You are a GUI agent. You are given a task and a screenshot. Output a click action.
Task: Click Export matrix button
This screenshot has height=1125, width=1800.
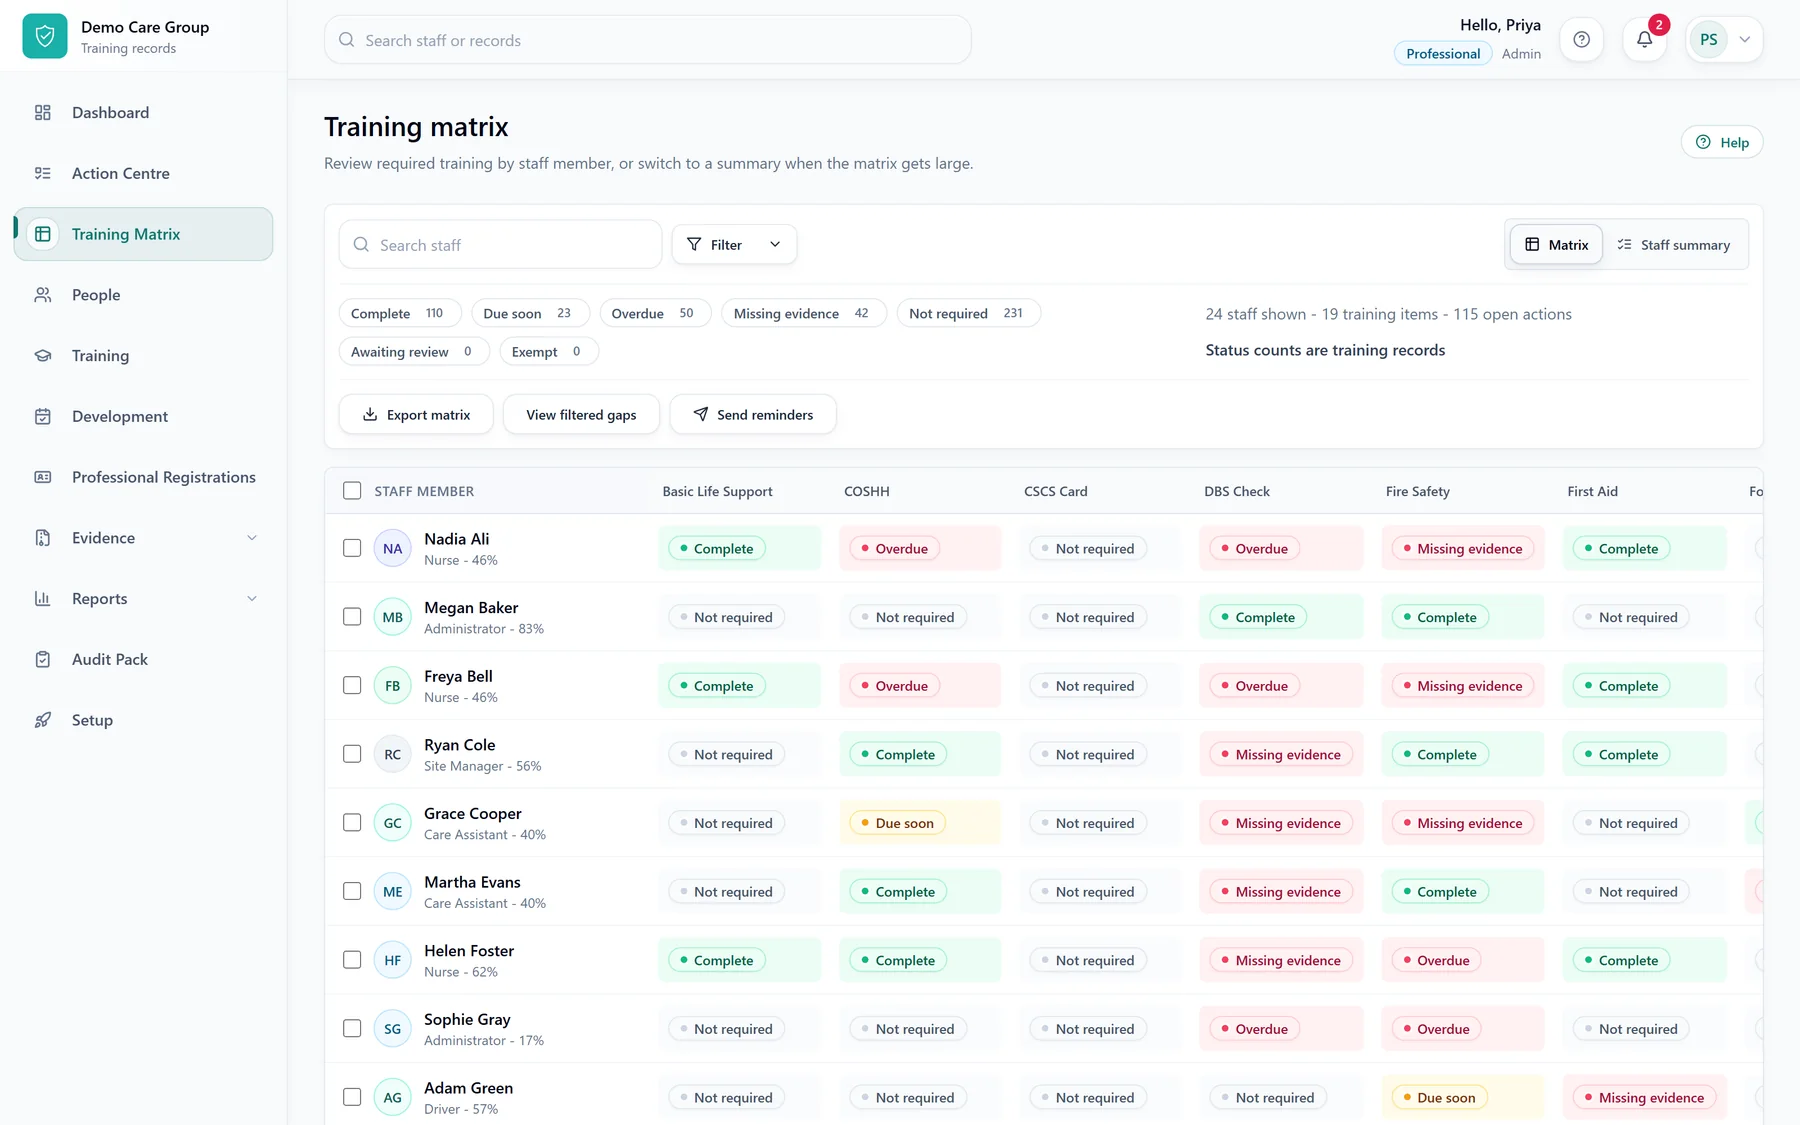coord(416,414)
